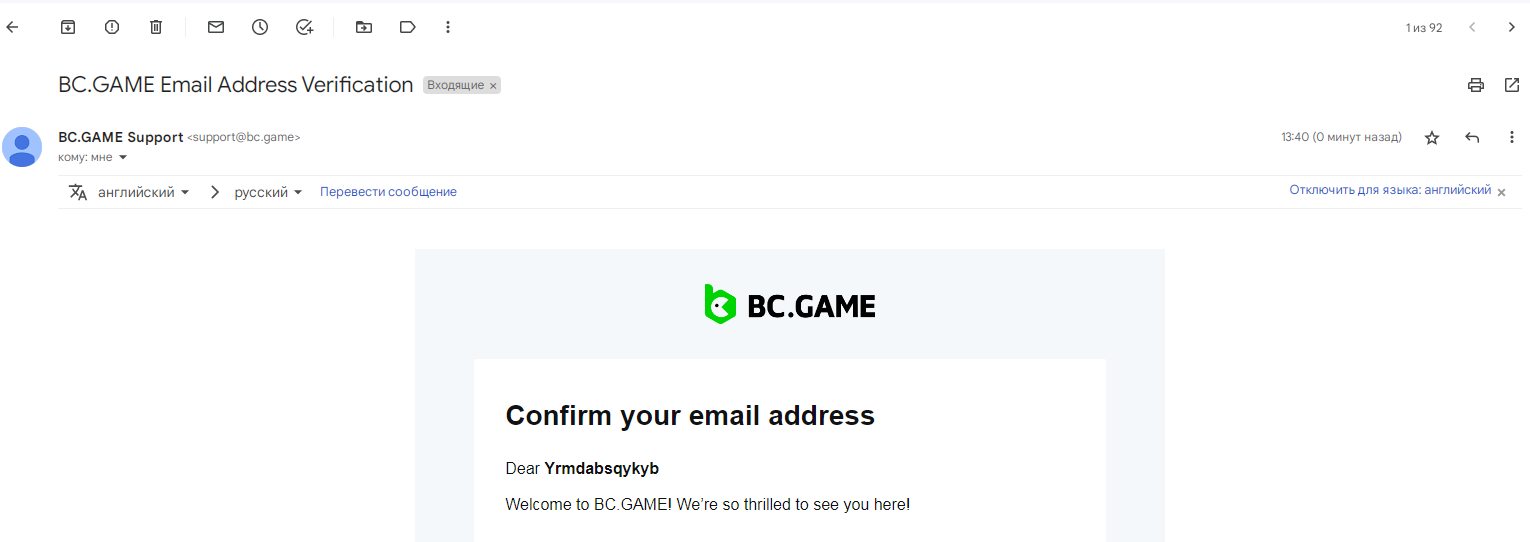Star the BC.GAME Support email

[x=1432, y=138]
